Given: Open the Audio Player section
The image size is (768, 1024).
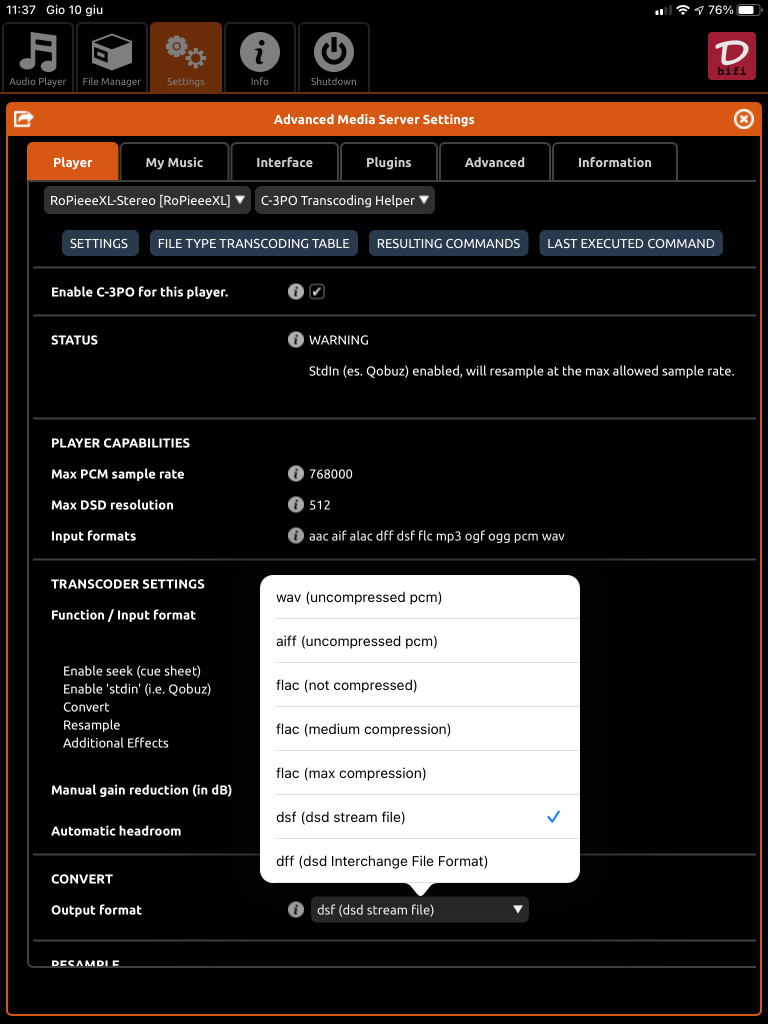Looking at the screenshot, I should (x=38, y=57).
